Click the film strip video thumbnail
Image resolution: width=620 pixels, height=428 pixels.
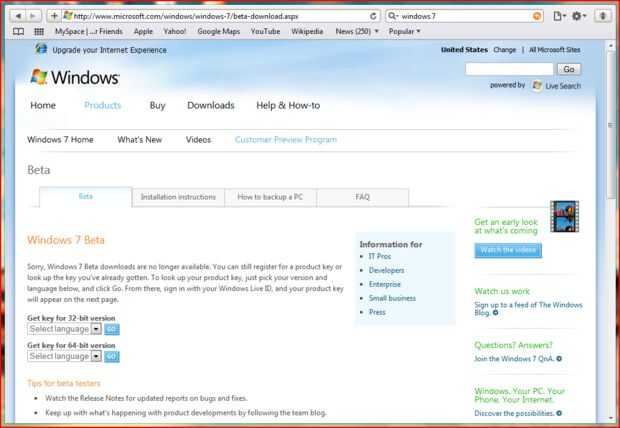coord(564,216)
